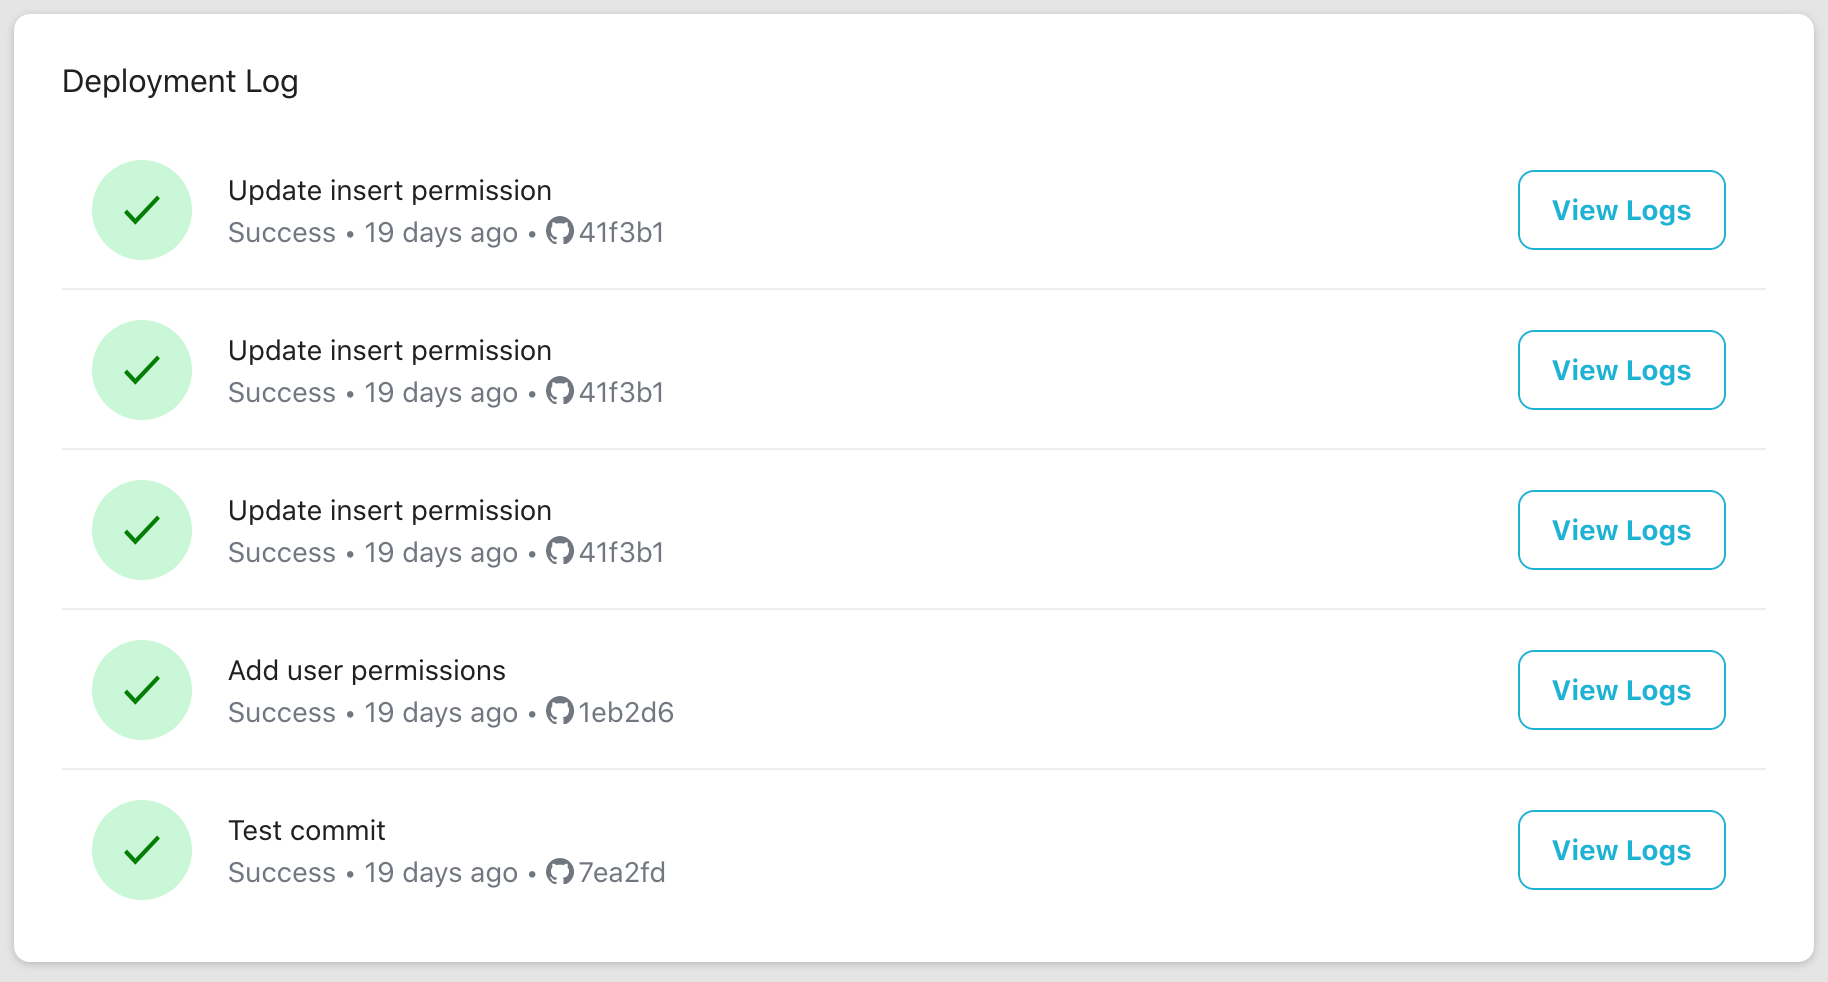
Task: View logs for Add user permissions deployment
Action: coord(1621,690)
